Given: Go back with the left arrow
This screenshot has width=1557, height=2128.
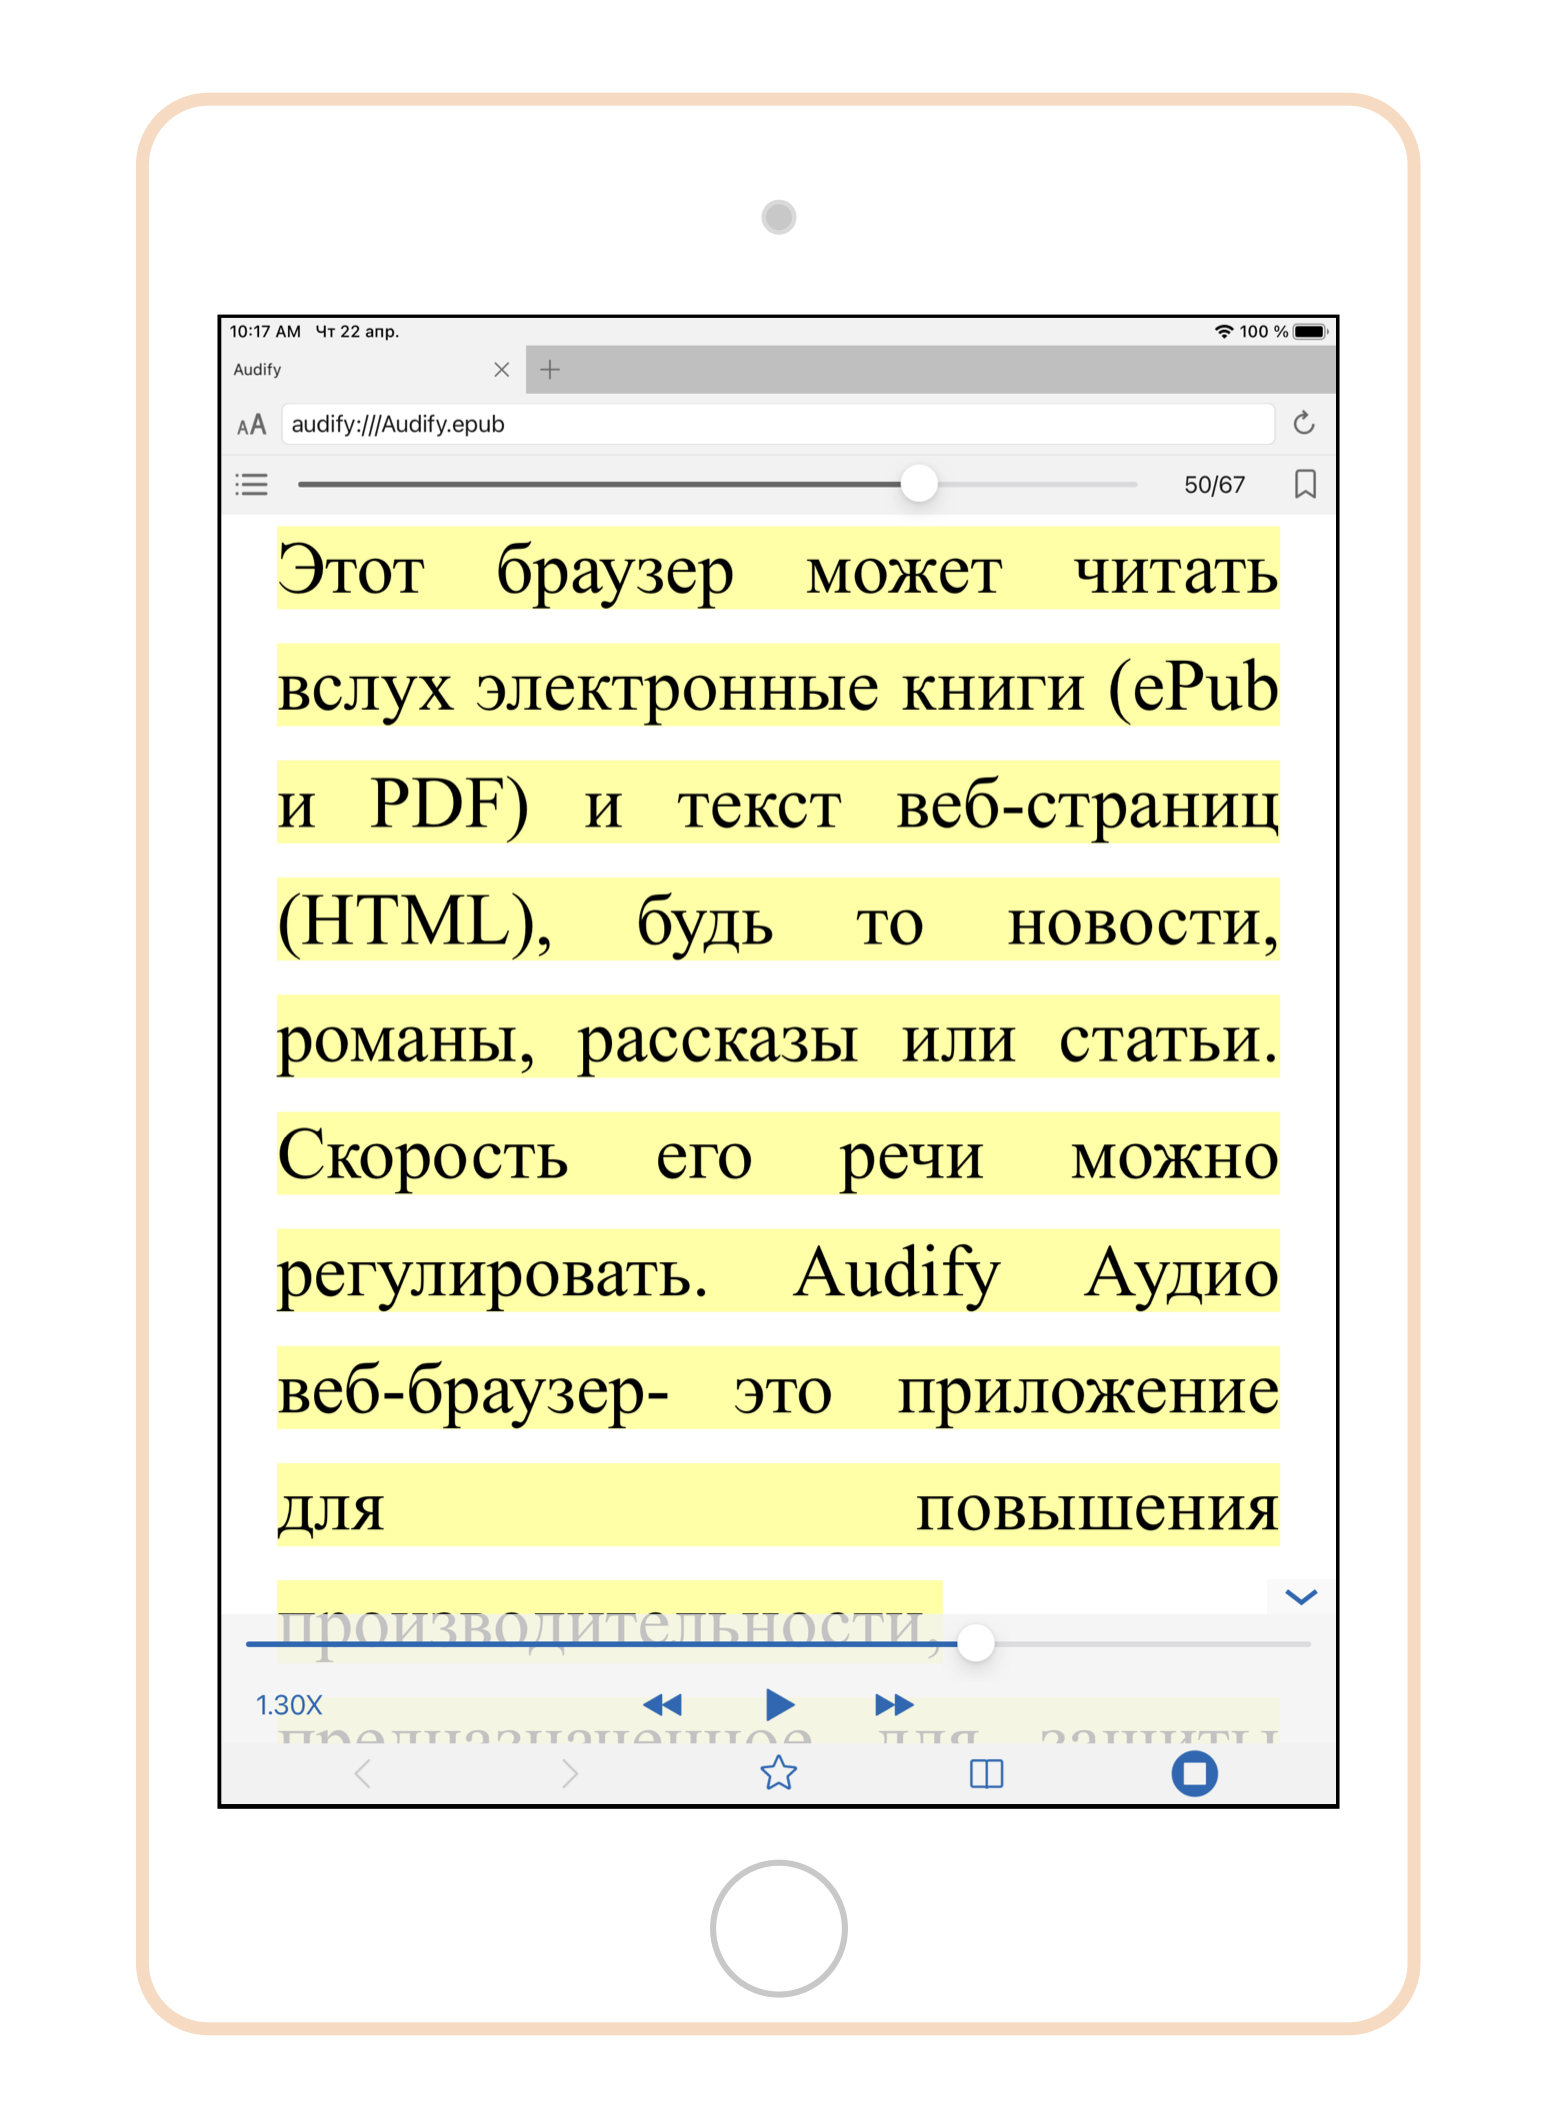Looking at the screenshot, I should point(363,1773).
